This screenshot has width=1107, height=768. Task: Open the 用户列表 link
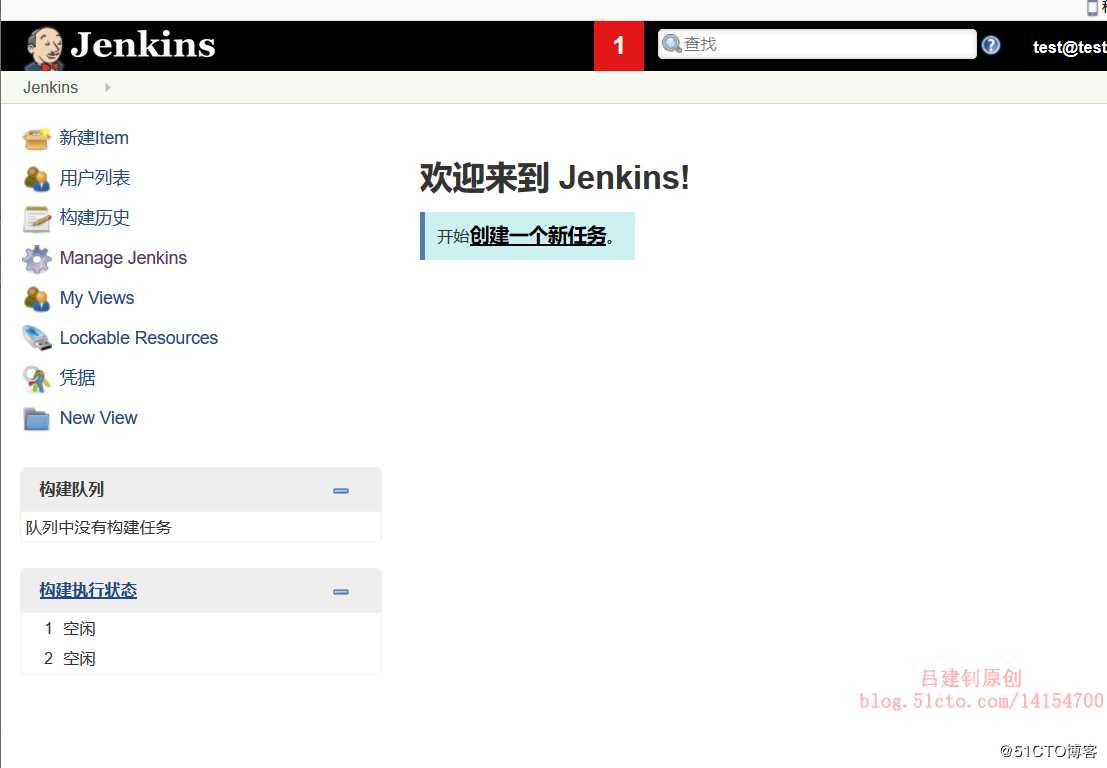point(95,178)
